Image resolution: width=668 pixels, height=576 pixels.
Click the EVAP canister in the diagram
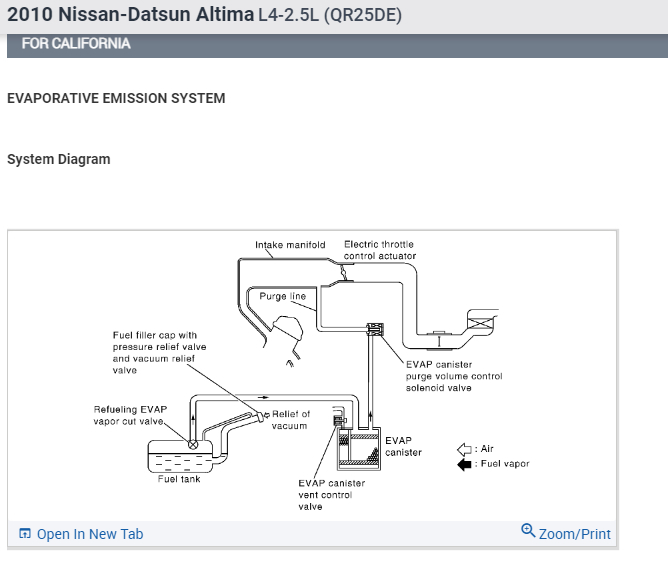pyautogui.click(x=359, y=449)
